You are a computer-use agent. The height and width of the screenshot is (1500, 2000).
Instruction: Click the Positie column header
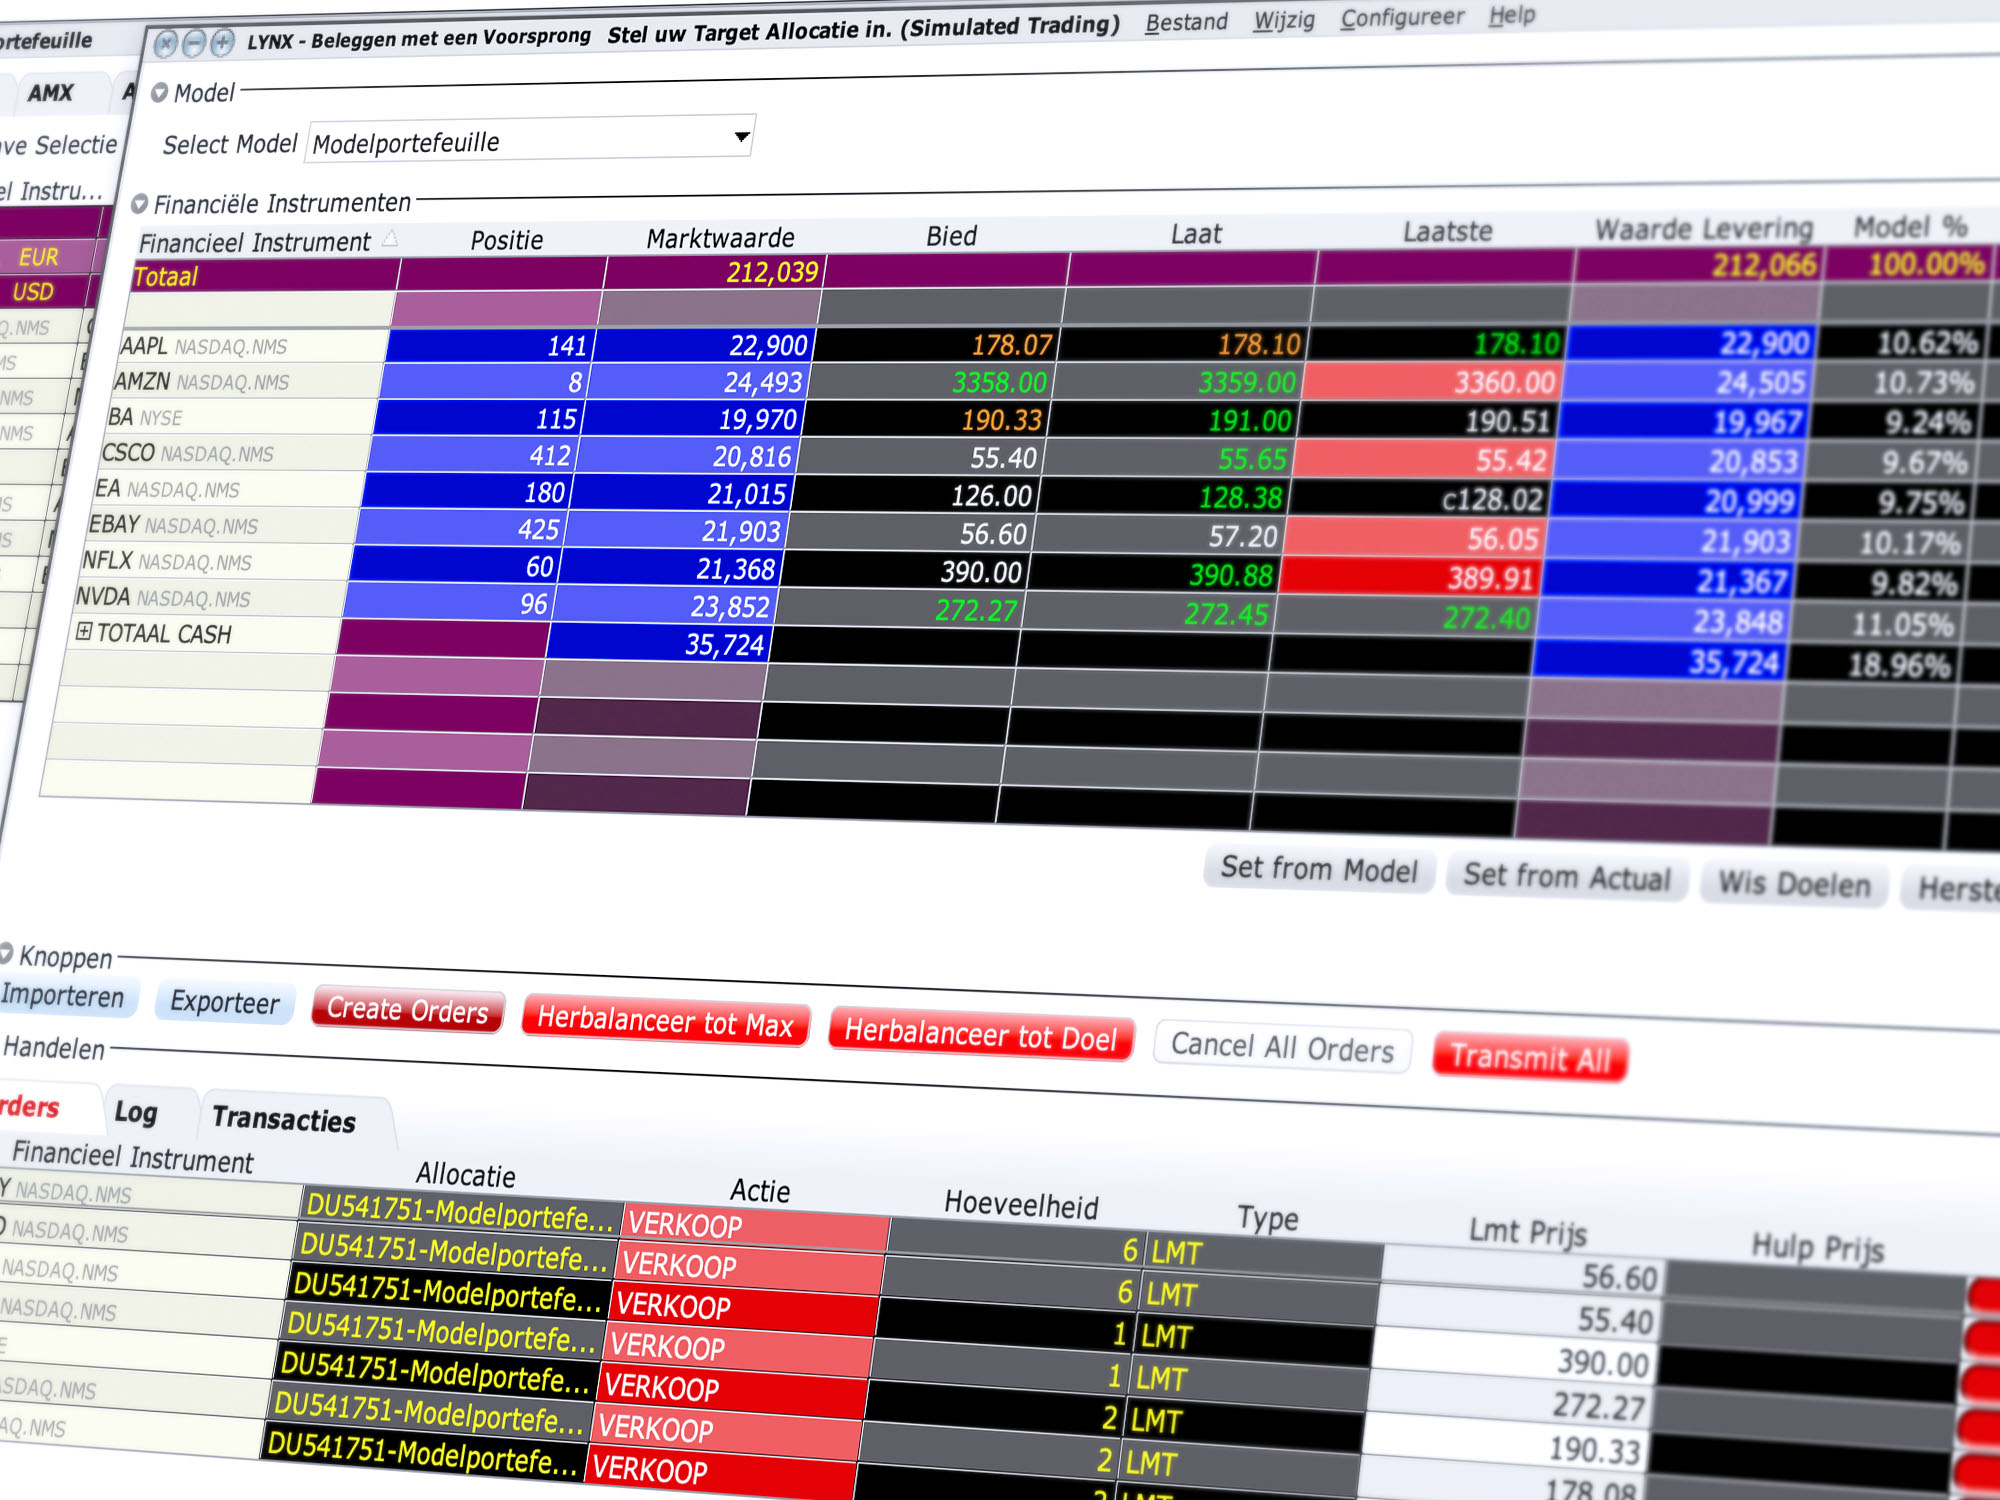click(507, 240)
